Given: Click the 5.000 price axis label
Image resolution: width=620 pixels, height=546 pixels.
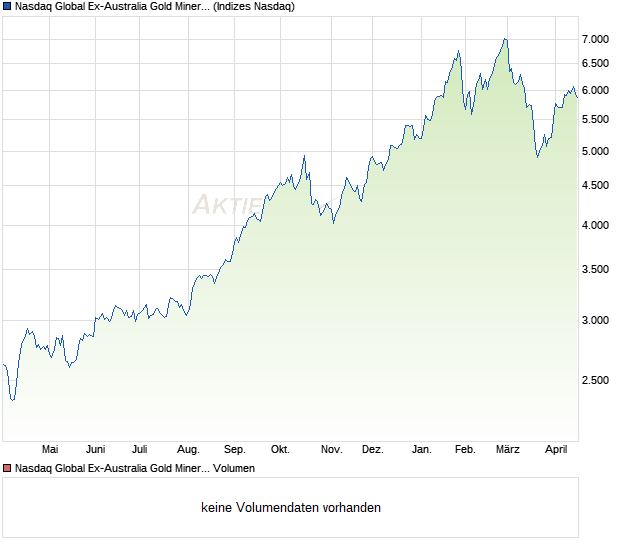Looking at the screenshot, I should [595, 151].
